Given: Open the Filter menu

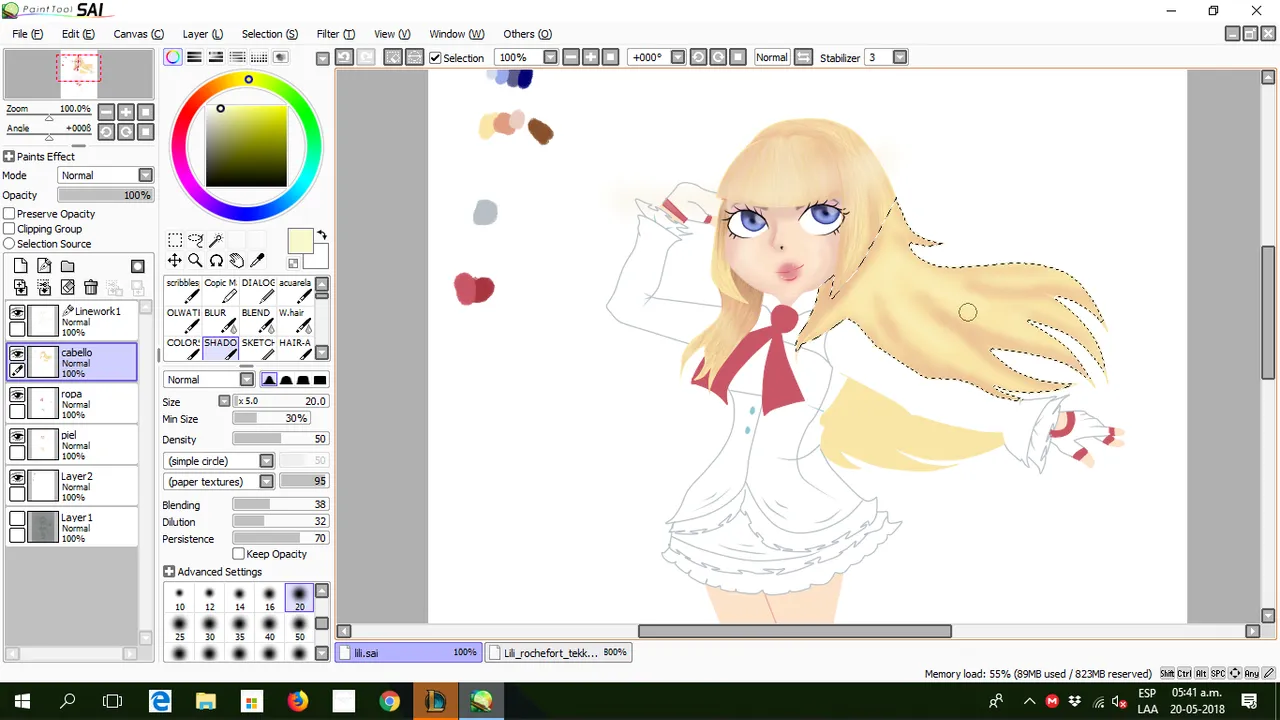Looking at the screenshot, I should click(335, 34).
